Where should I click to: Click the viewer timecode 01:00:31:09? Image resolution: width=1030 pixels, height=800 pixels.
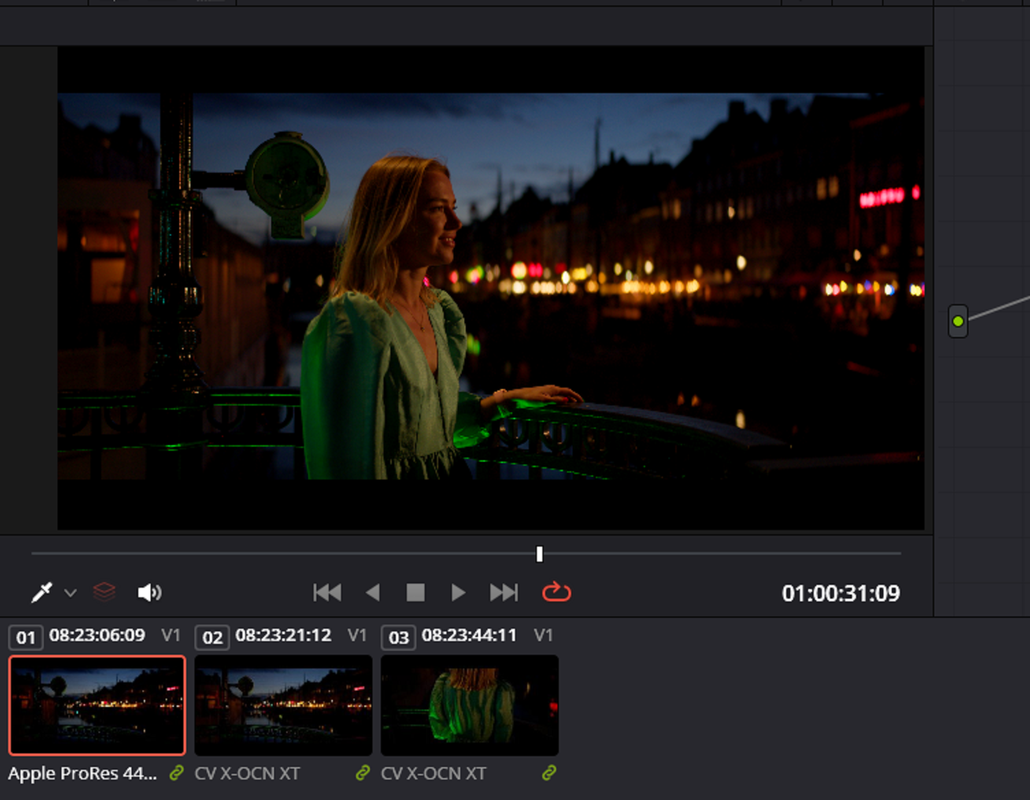point(841,593)
